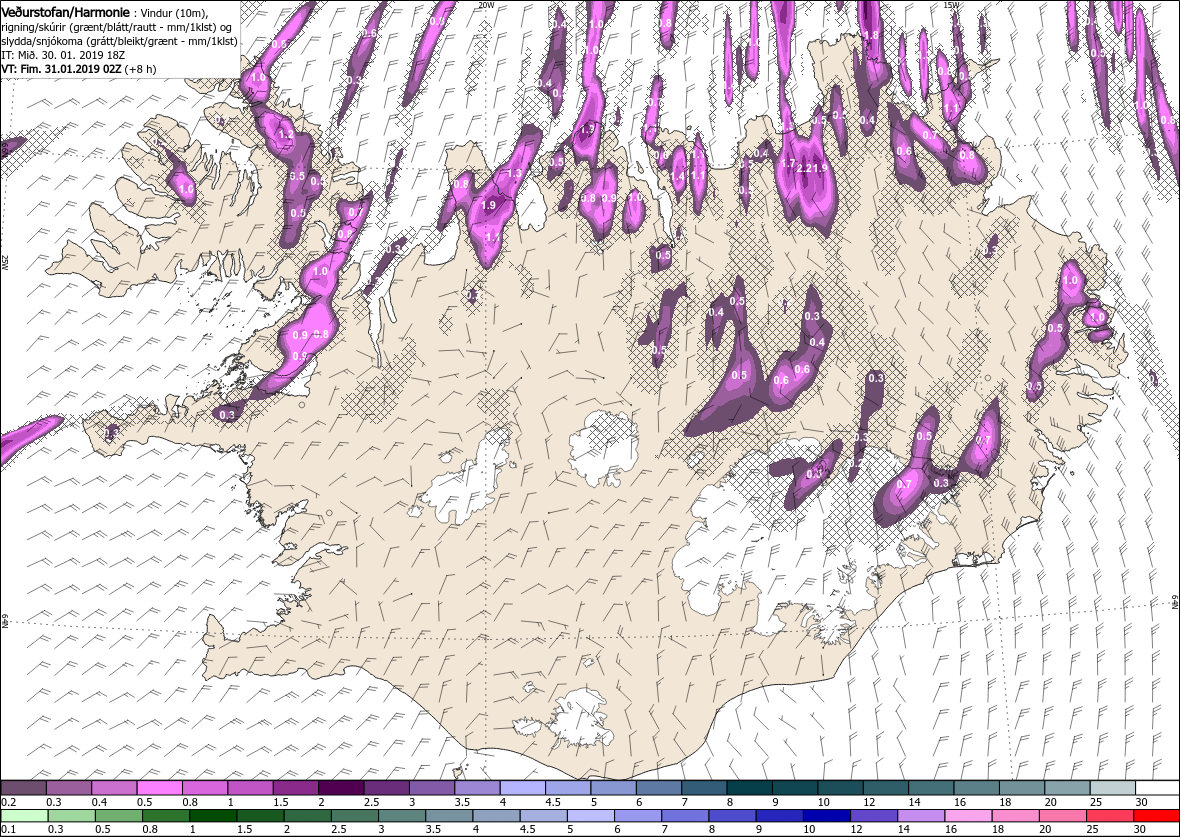Pick the pale gray swatch labeled 25 in purple legend

(1112, 788)
